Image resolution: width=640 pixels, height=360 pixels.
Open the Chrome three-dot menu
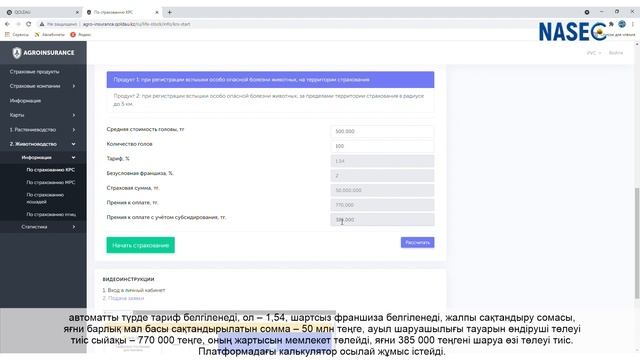pos(633,24)
